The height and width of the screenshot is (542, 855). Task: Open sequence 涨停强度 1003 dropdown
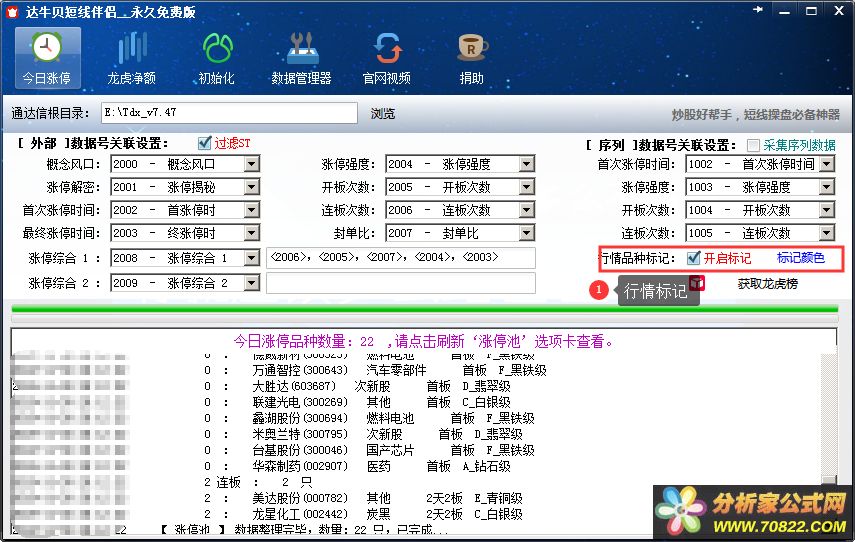tap(827, 187)
